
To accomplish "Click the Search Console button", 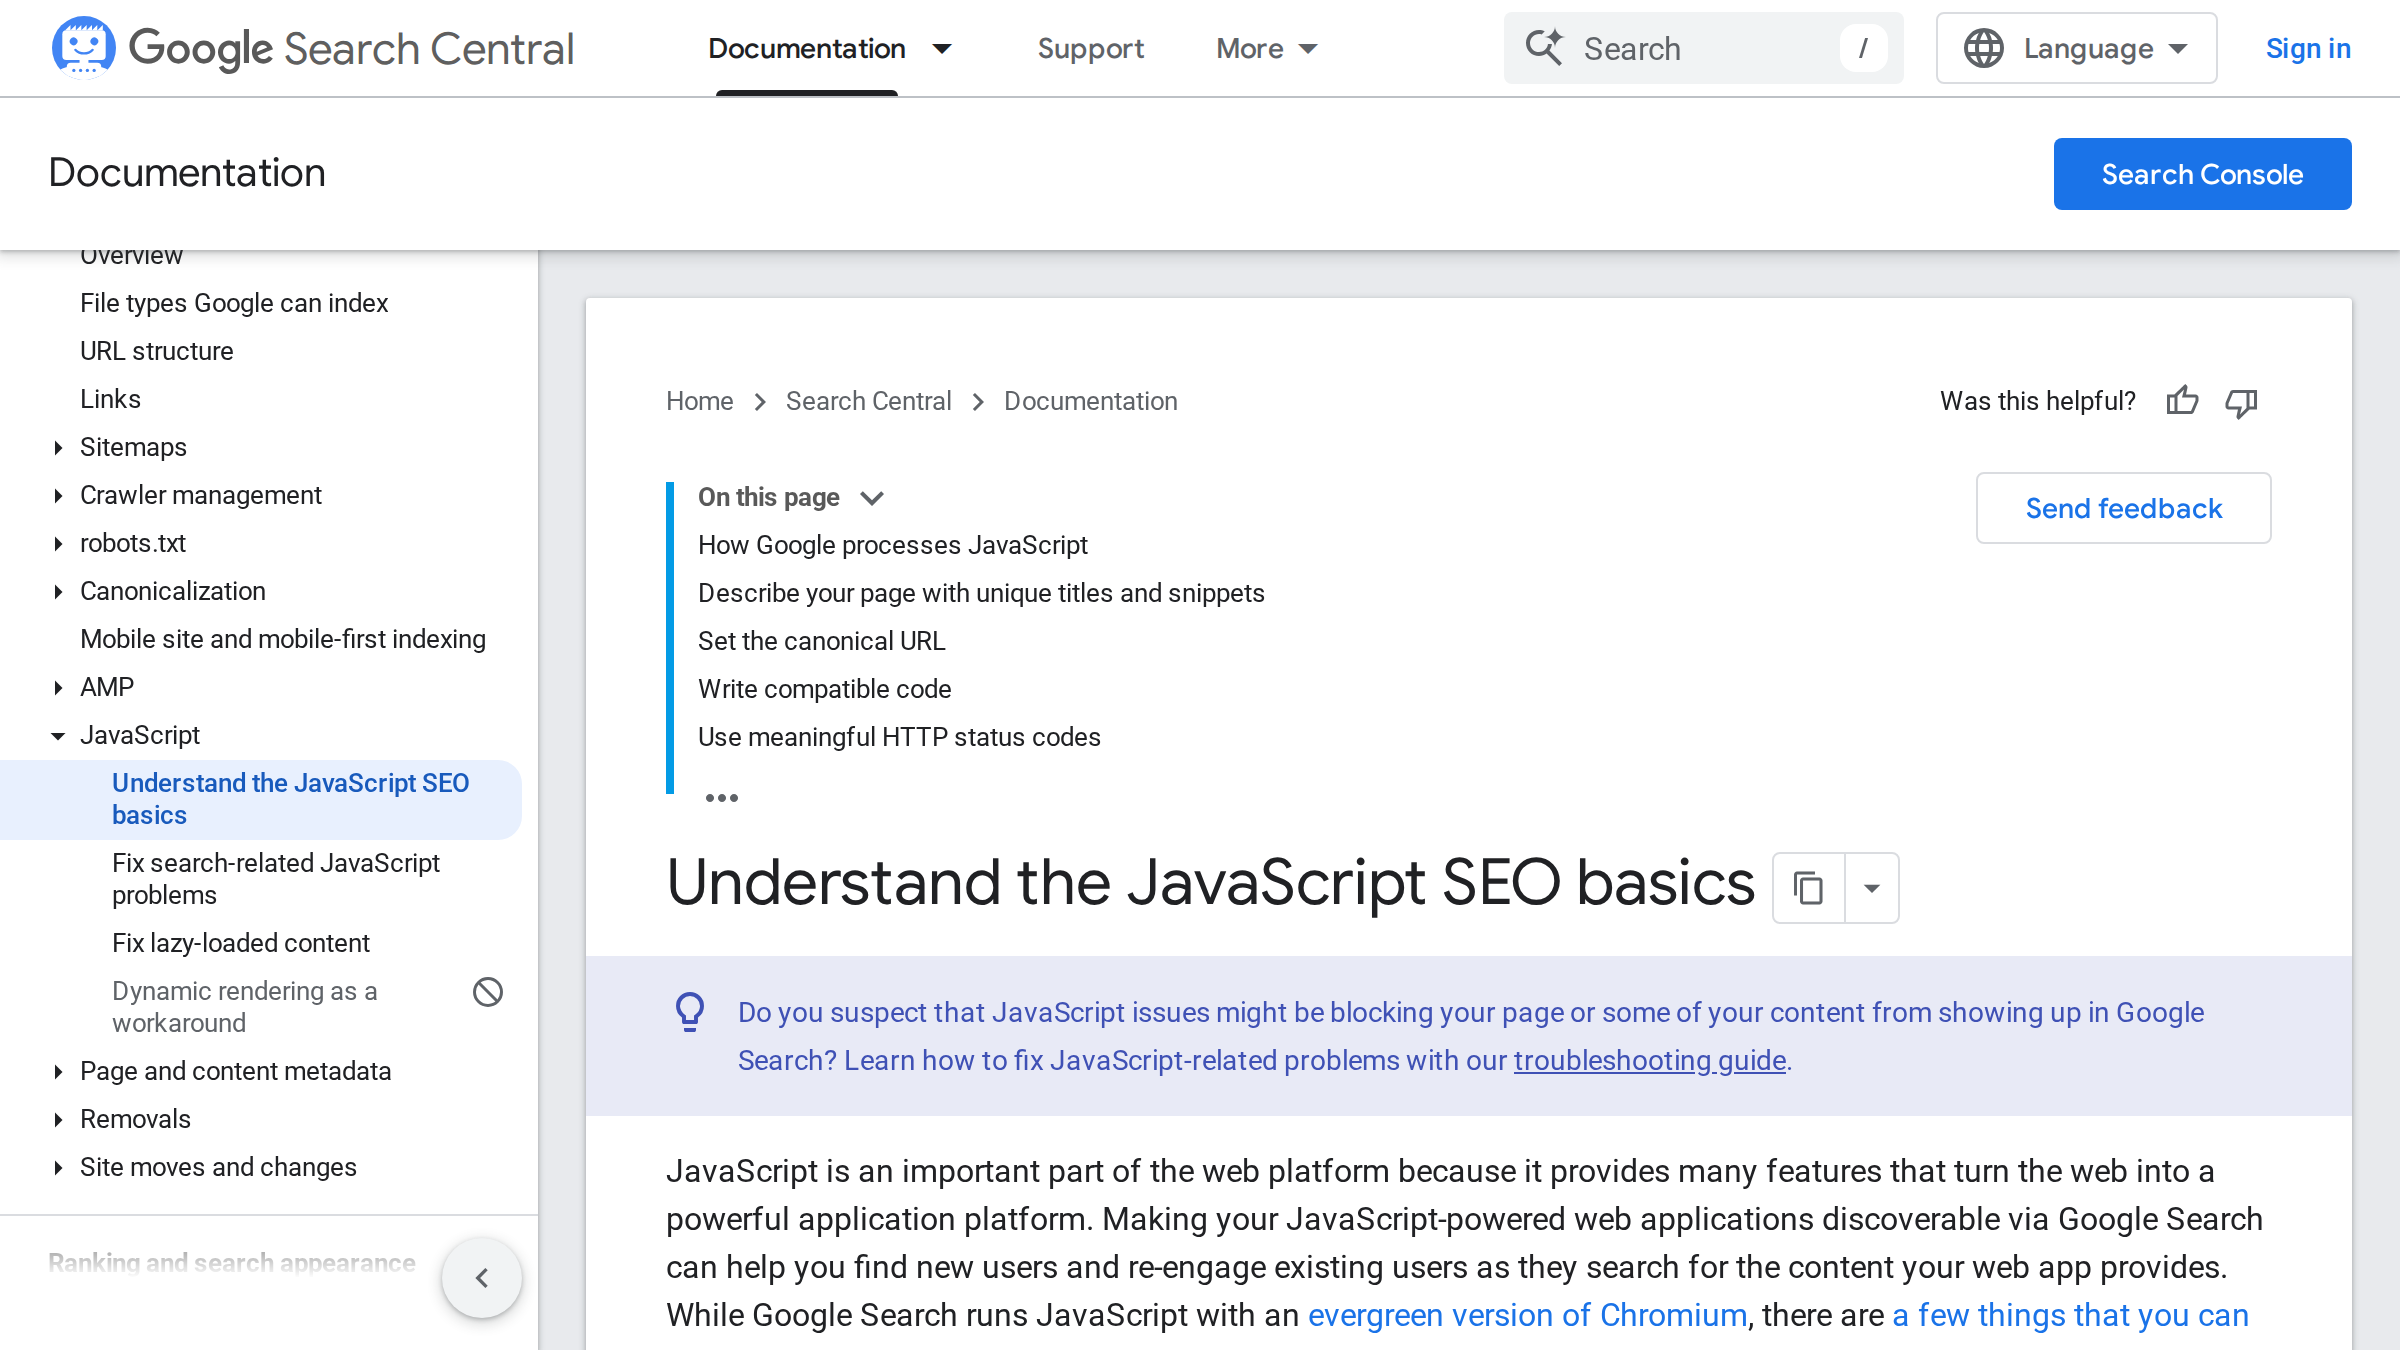I will [x=2202, y=174].
